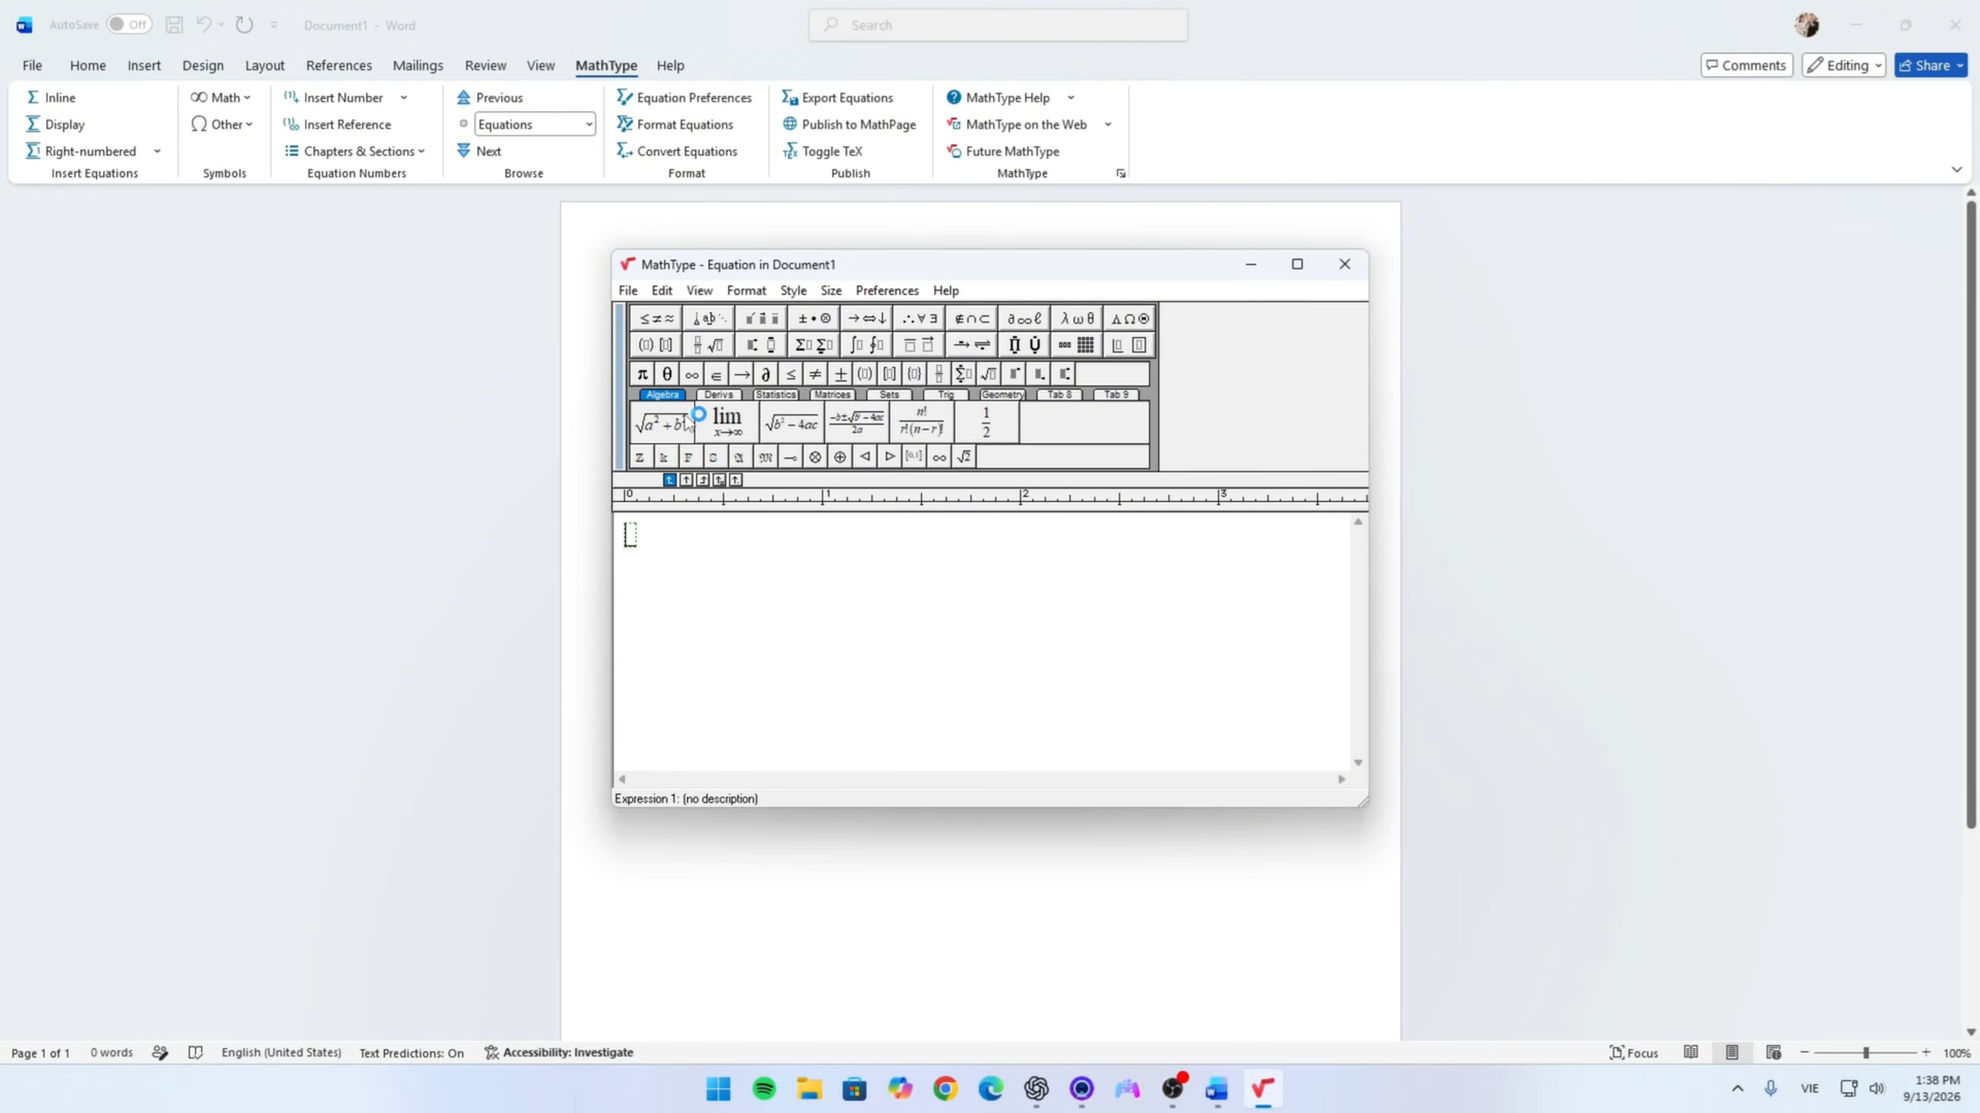Insert the limit x→∞ expression
This screenshot has height=1113, width=1980.
727,422
